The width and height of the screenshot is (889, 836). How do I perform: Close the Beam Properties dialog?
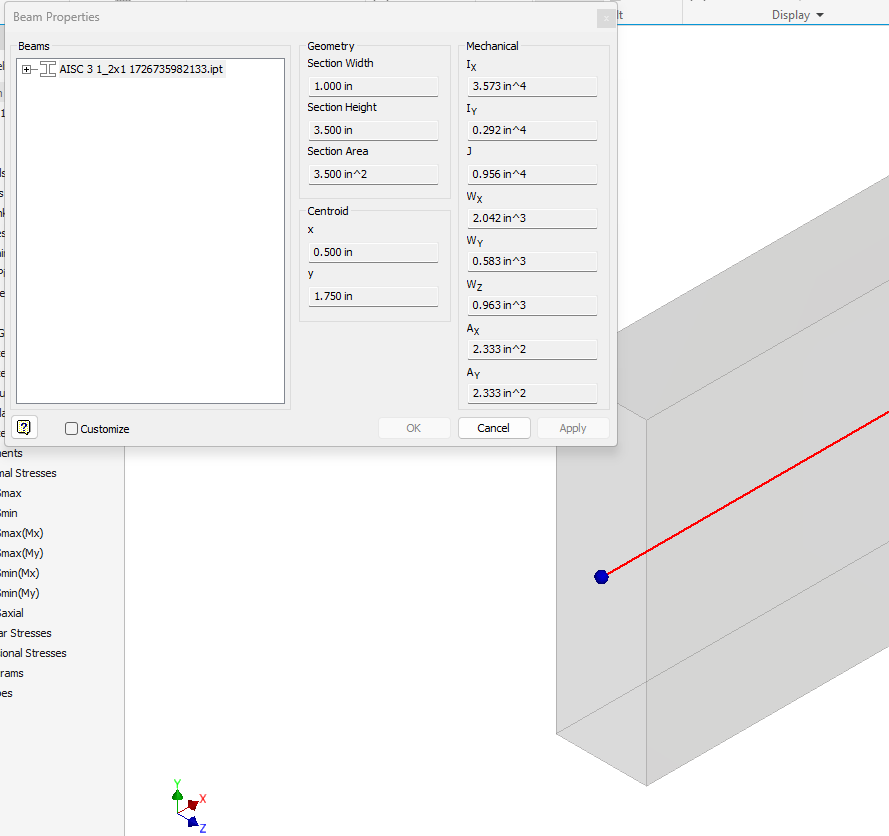(605, 18)
